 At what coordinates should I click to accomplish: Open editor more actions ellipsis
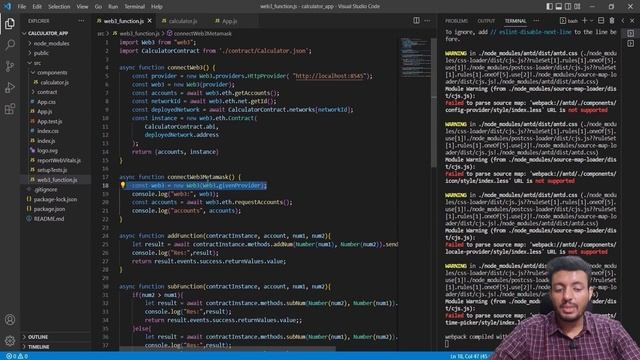(x=427, y=20)
